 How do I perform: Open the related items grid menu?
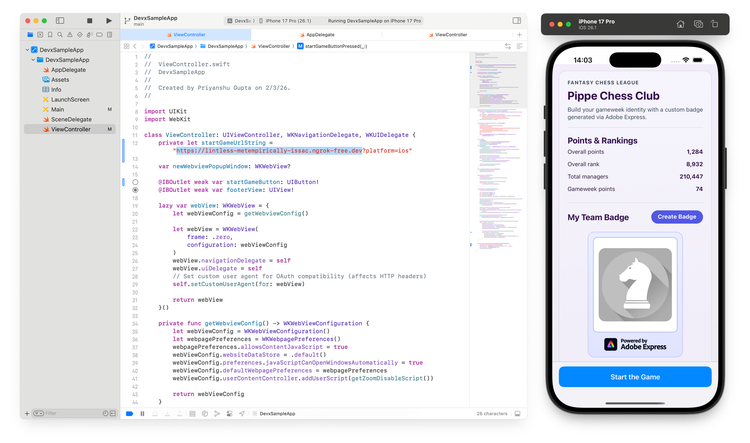click(x=126, y=46)
